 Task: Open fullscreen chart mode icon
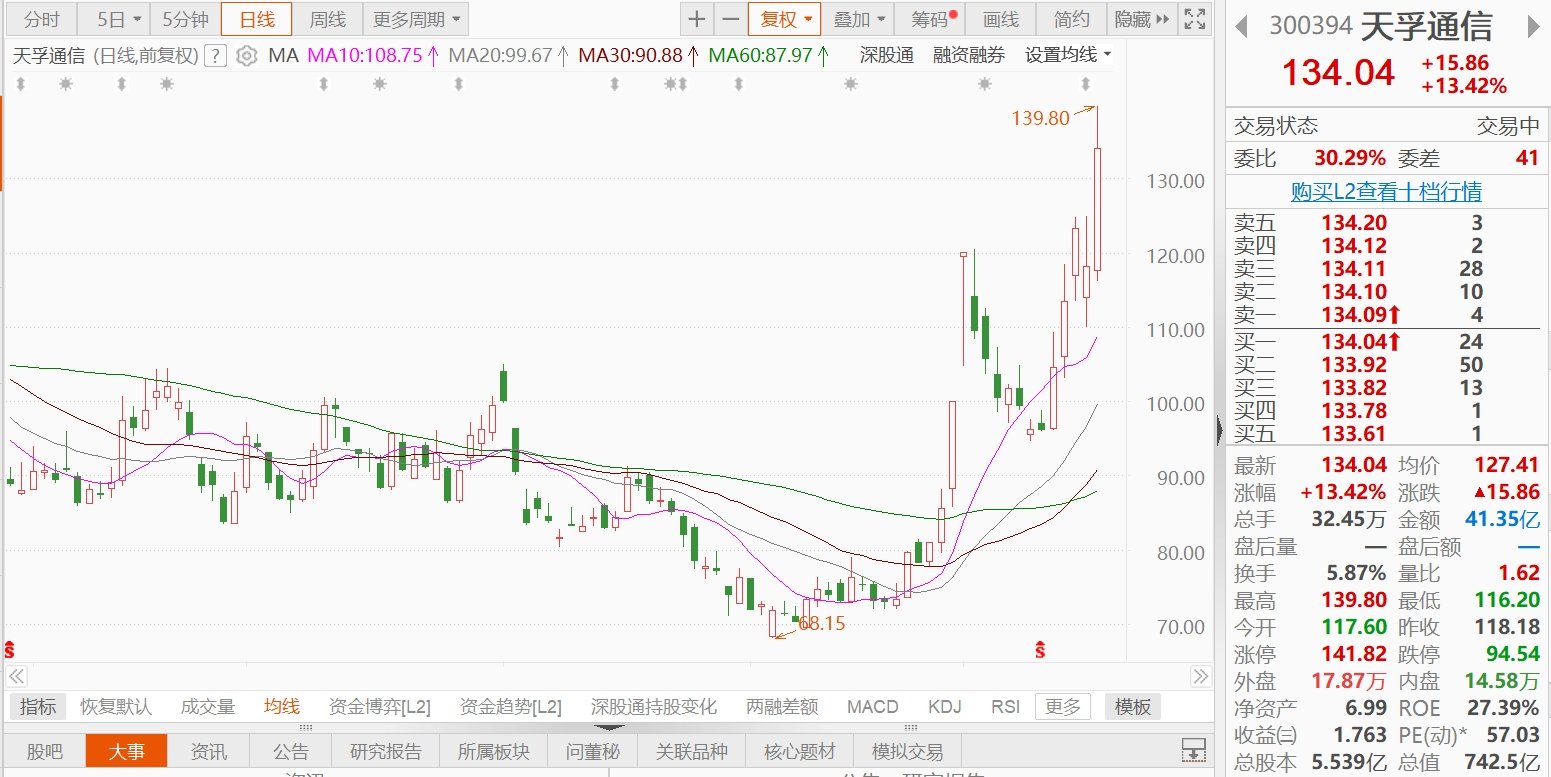point(1193,19)
